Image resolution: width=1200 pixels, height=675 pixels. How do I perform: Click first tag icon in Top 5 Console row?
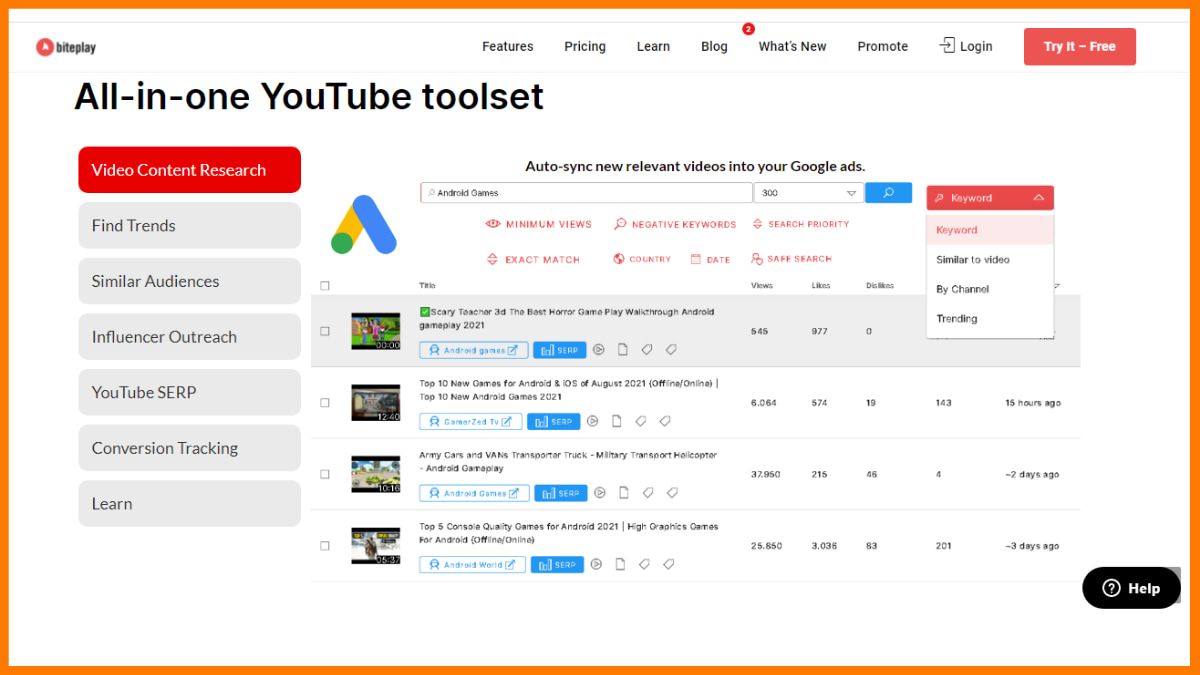pos(644,564)
